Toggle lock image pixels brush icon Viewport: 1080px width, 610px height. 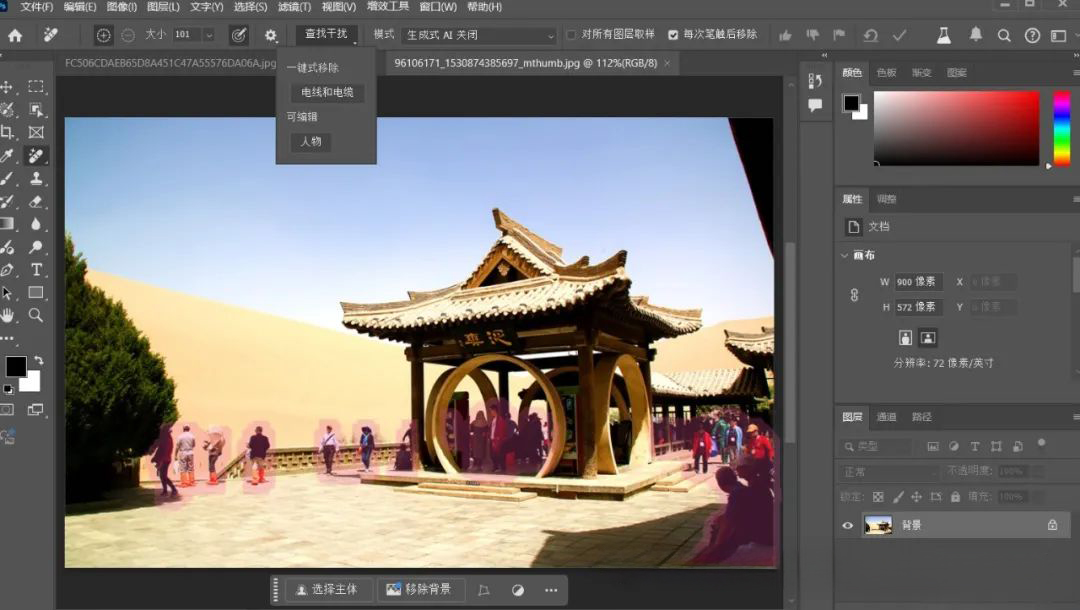tap(898, 496)
